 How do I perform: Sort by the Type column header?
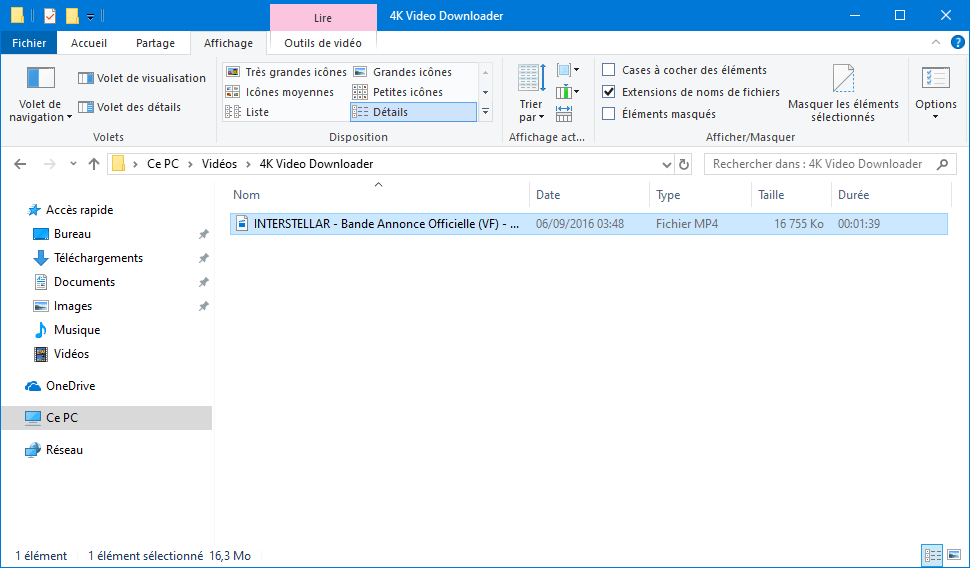tap(701, 194)
